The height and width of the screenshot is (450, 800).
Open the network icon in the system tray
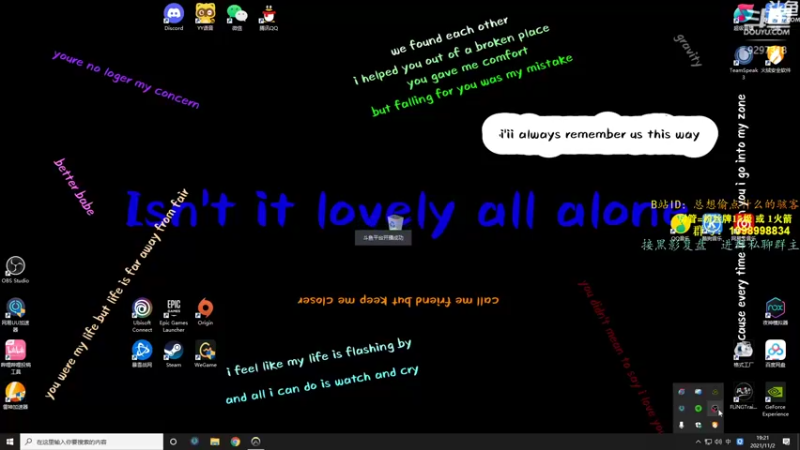click(x=708, y=442)
